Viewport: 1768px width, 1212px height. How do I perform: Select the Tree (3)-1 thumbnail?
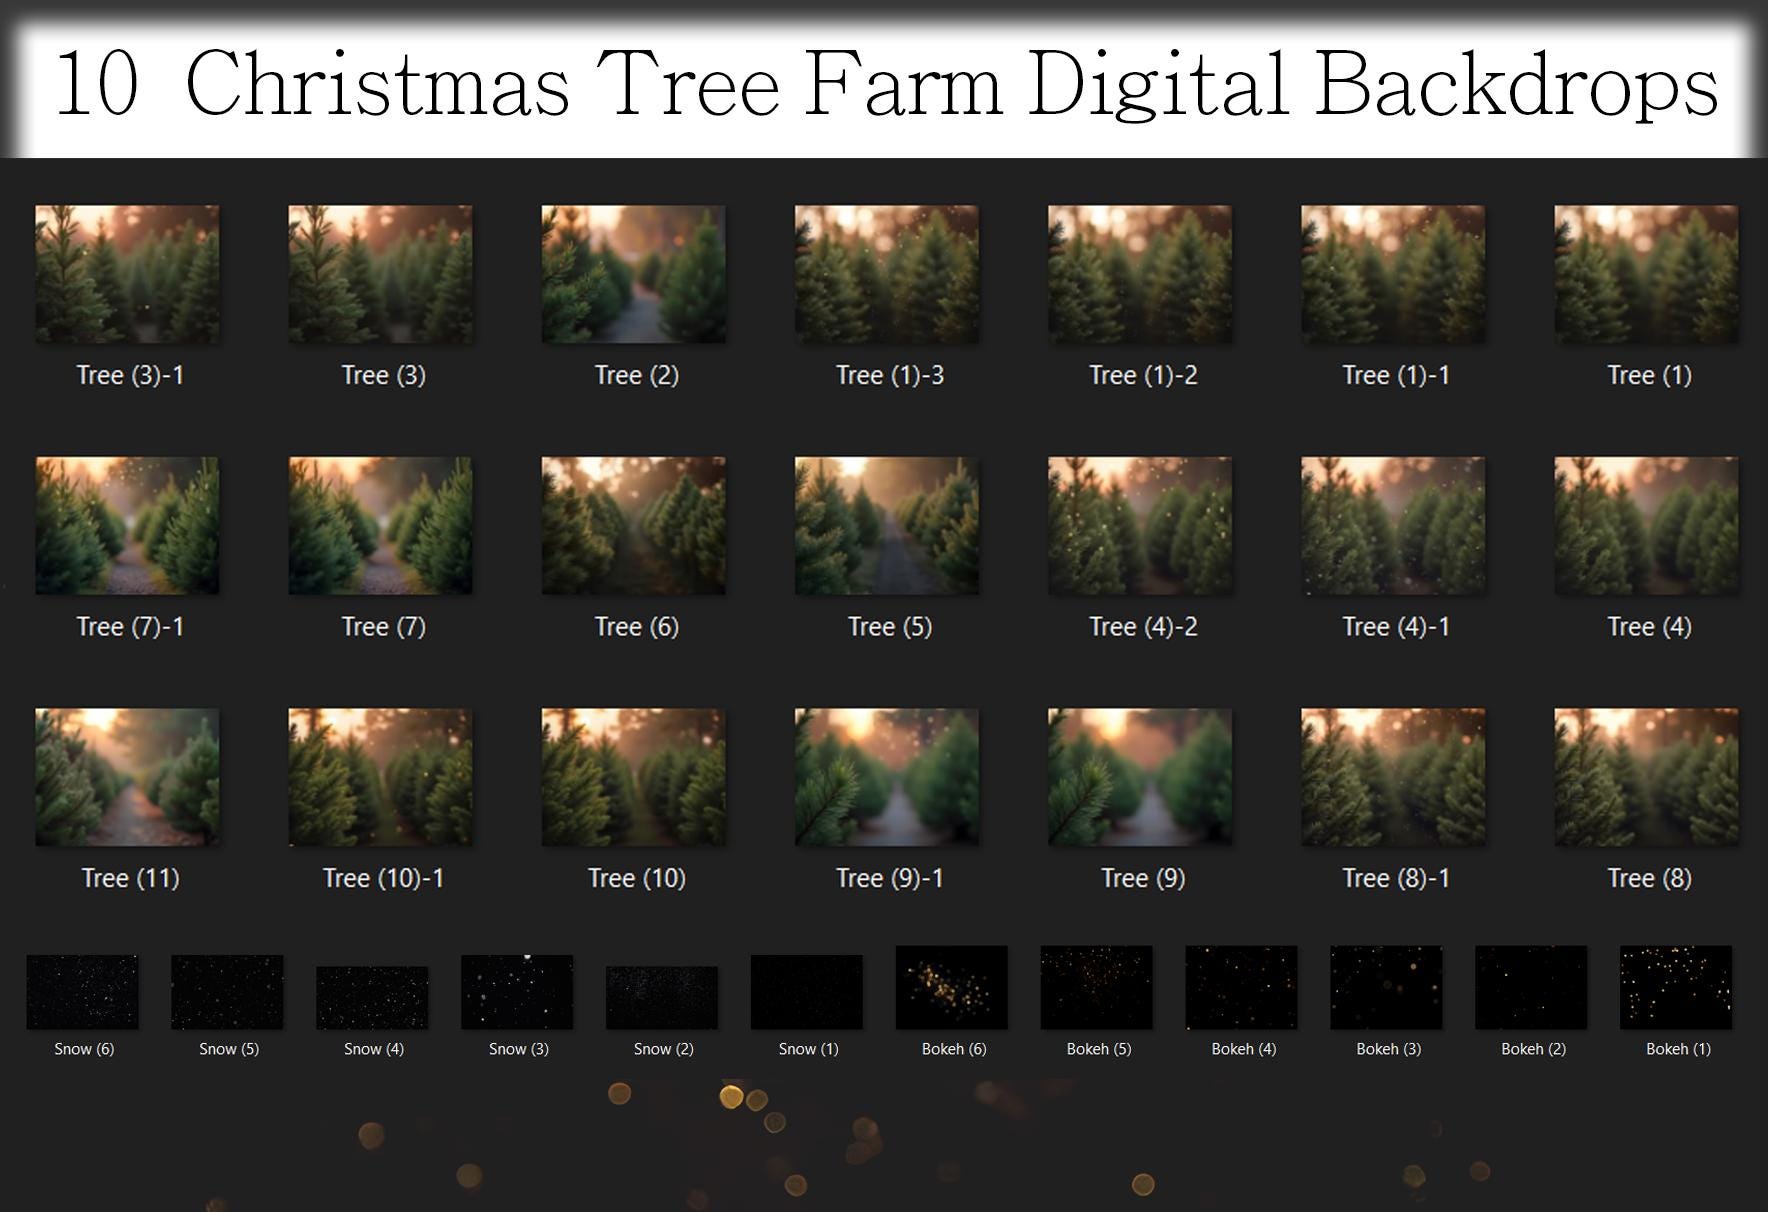tap(127, 274)
